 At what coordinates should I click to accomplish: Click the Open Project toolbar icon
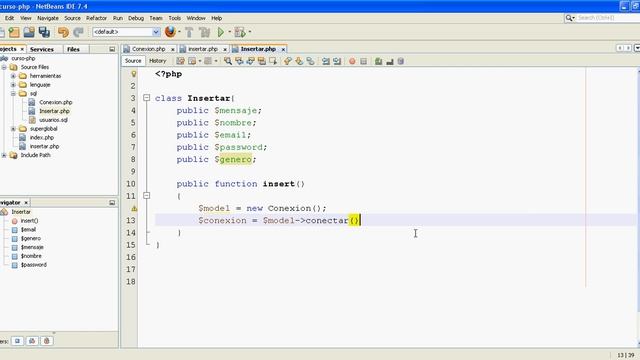tap(29, 32)
